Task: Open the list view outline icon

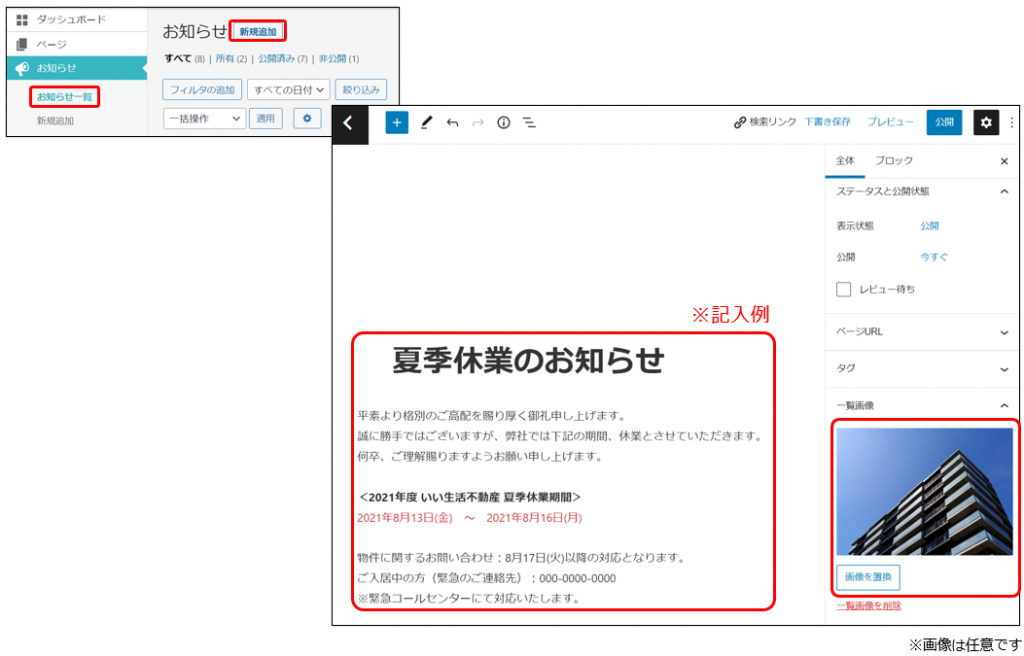Action: [529, 123]
